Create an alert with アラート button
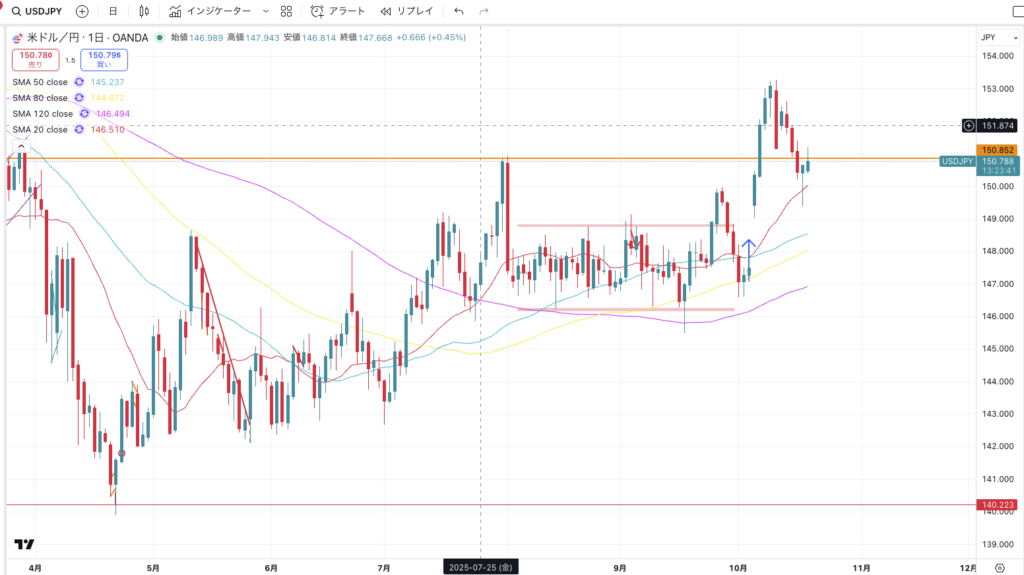The height and width of the screenshot is (575, 1024). tap(338, 11)
